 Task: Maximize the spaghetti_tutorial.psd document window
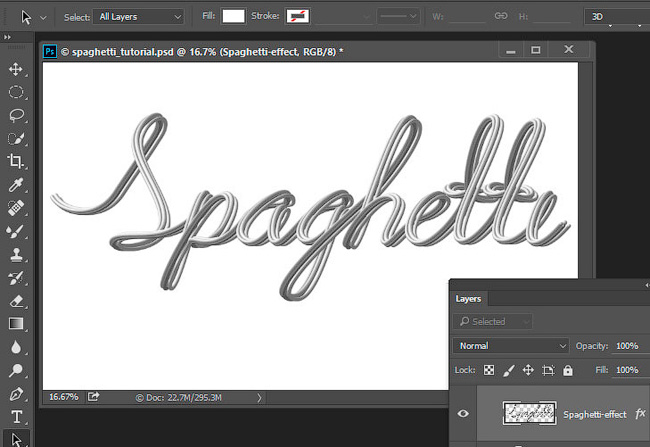[536, 50]
